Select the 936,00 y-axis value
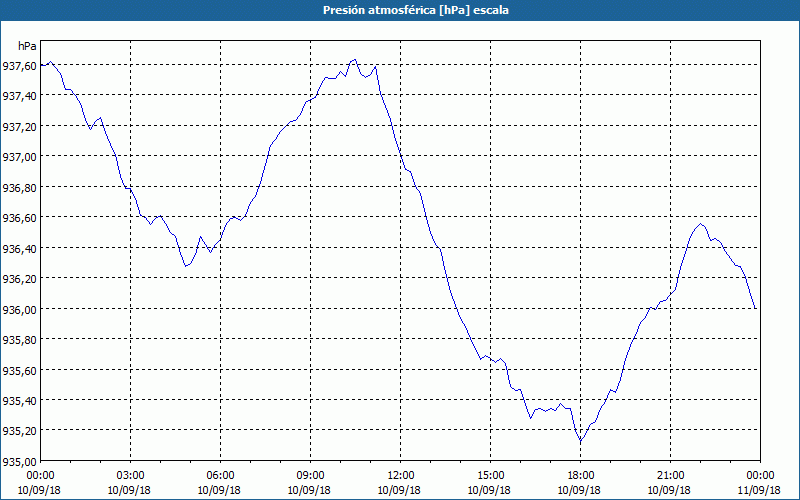The image size is (800, 500). [19, 309]
